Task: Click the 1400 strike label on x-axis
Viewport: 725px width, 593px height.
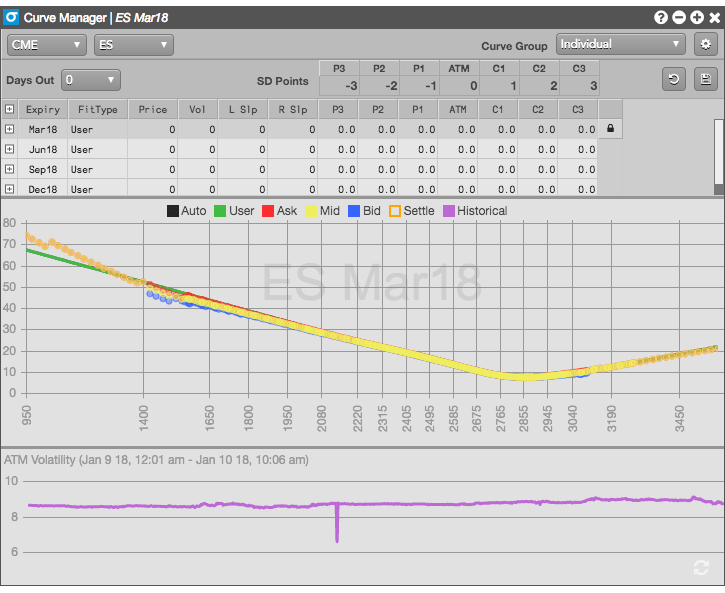Action: coord(143,419)
